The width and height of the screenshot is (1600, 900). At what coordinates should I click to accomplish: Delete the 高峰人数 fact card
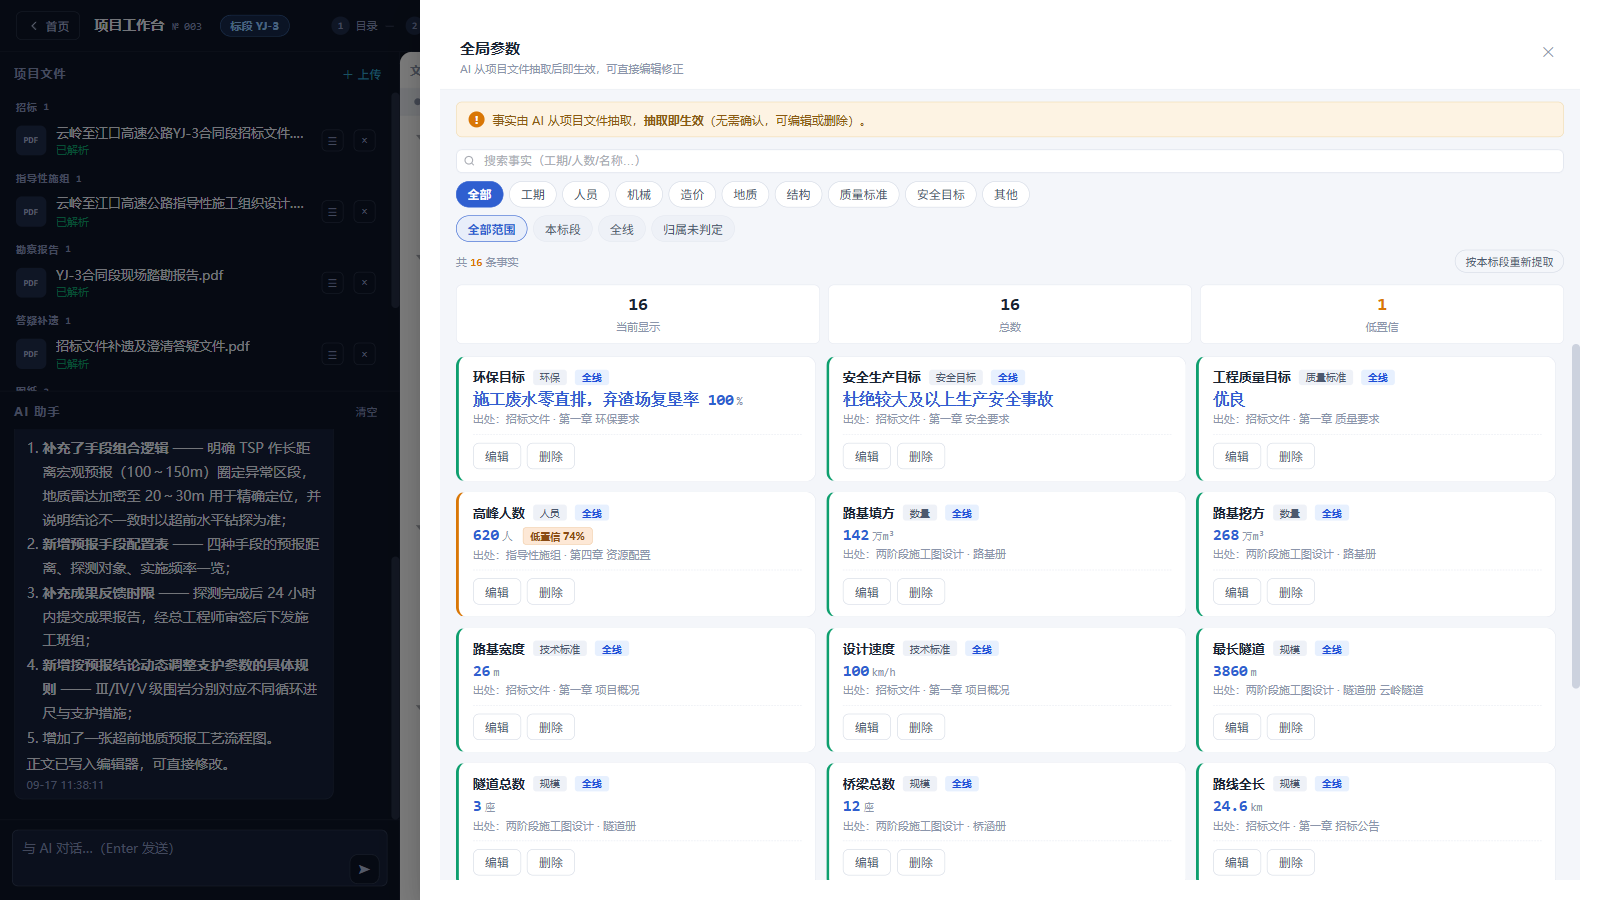(551, 593)
